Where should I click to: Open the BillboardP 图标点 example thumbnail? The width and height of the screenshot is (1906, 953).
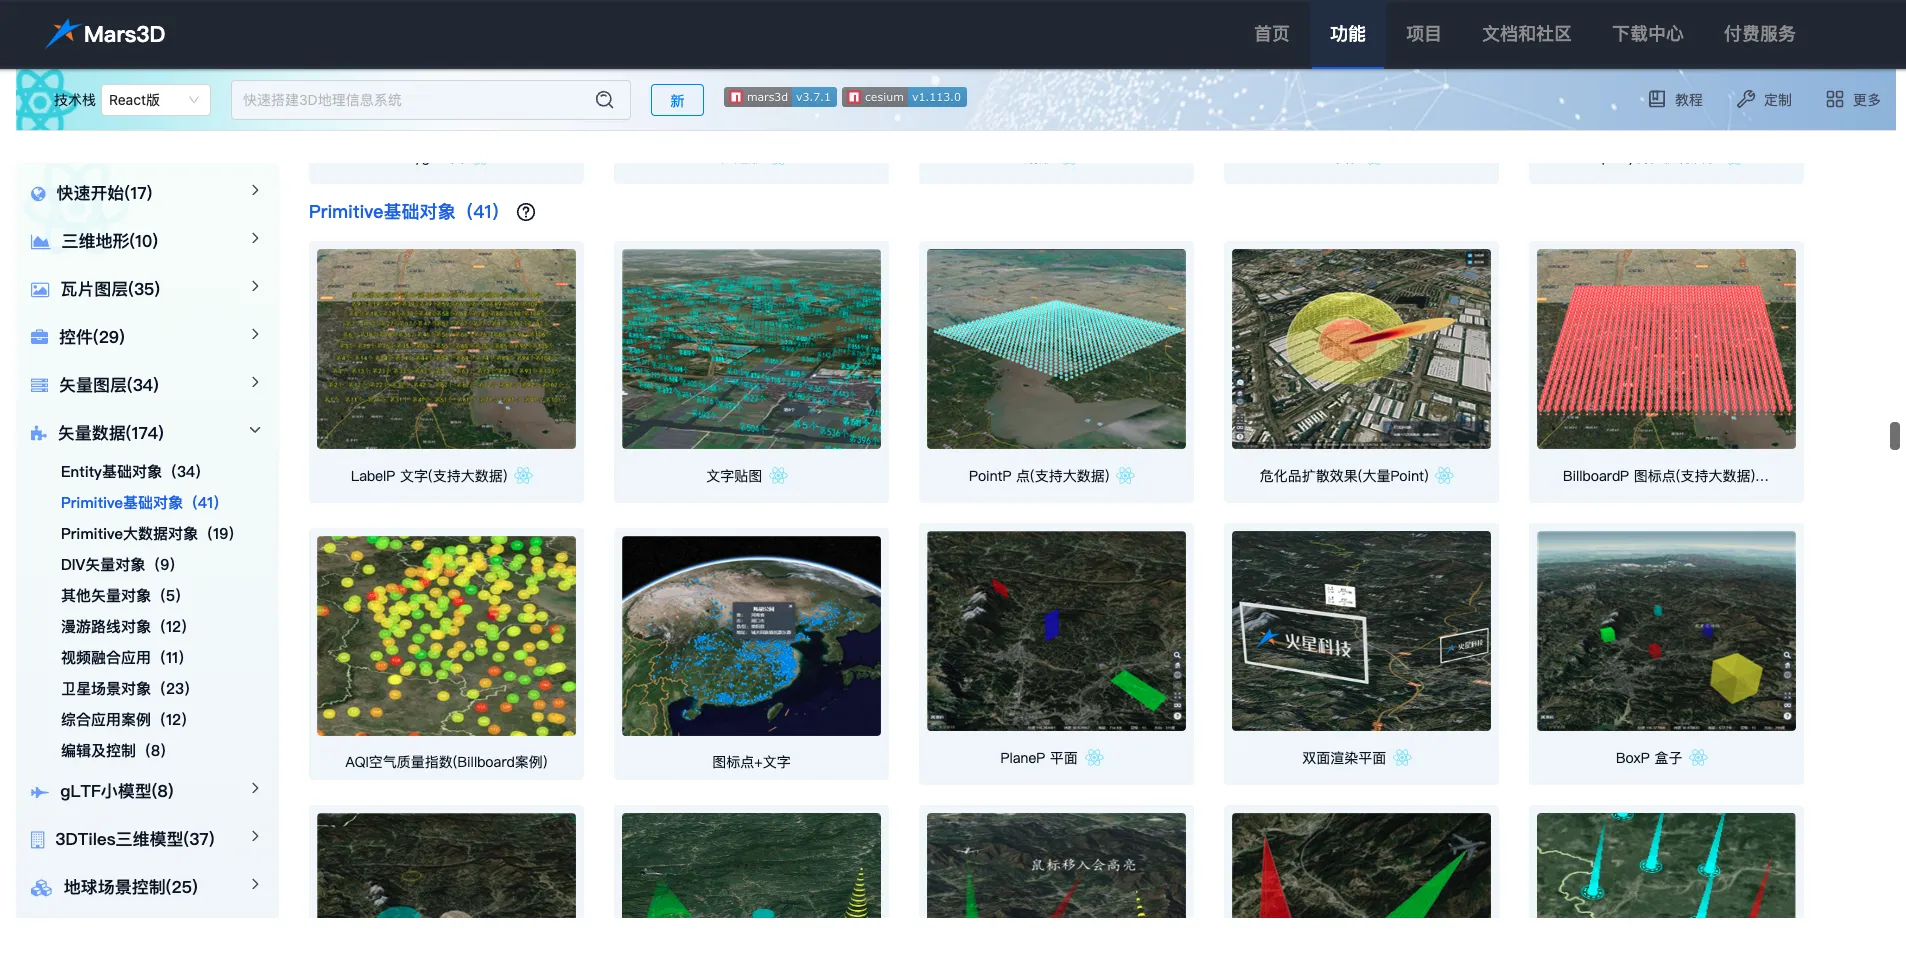(x=1666, y=349)
